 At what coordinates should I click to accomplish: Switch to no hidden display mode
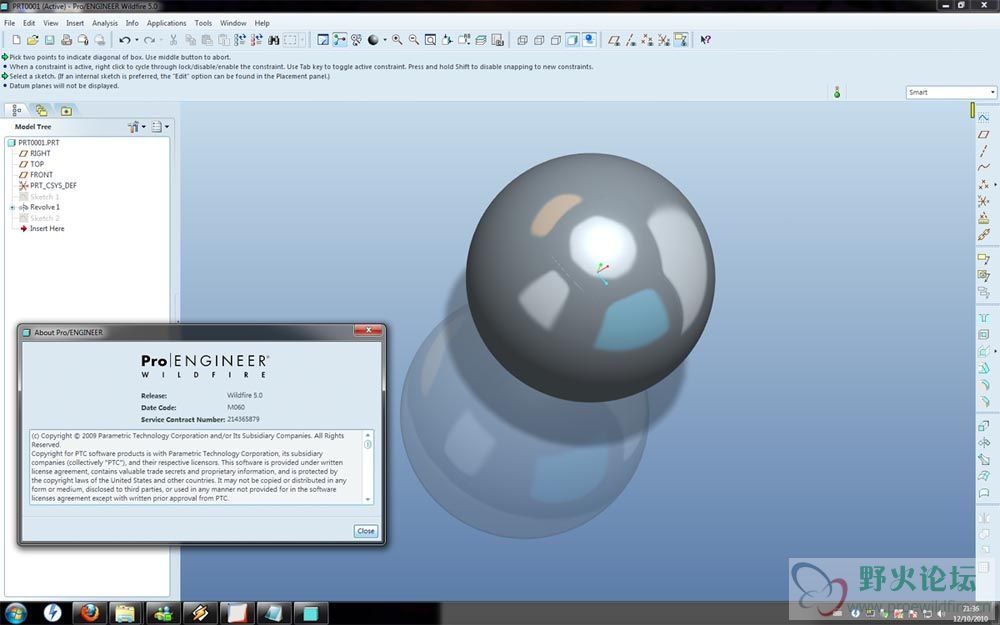(x=555, y=40)
